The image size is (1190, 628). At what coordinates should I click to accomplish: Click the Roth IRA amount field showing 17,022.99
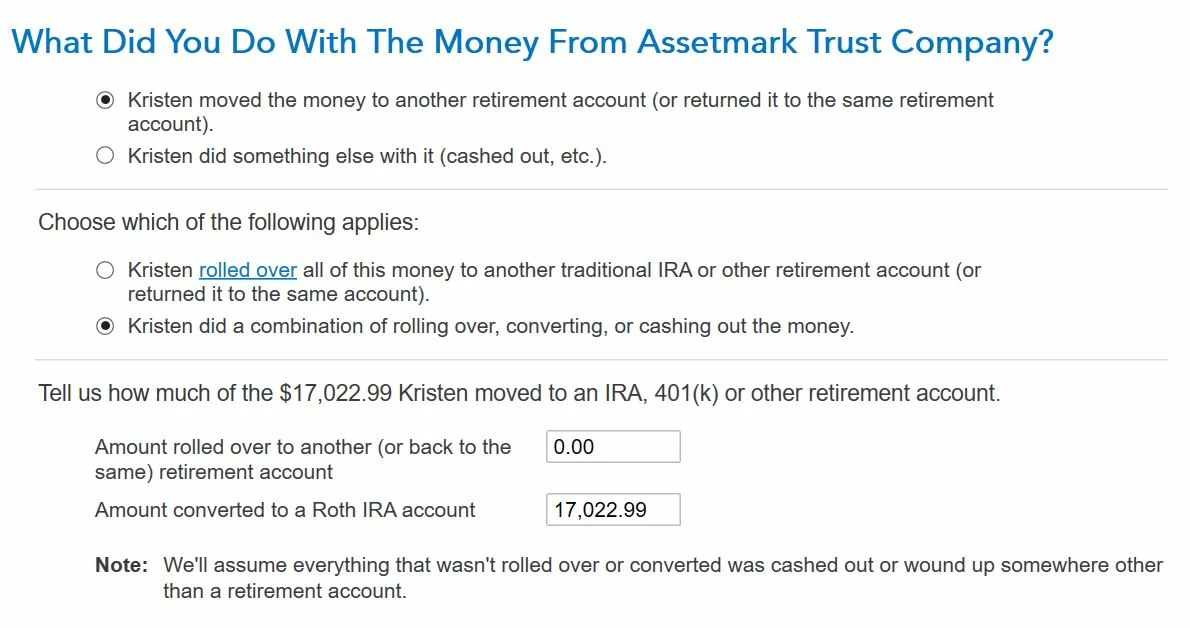tap(613, 510)
